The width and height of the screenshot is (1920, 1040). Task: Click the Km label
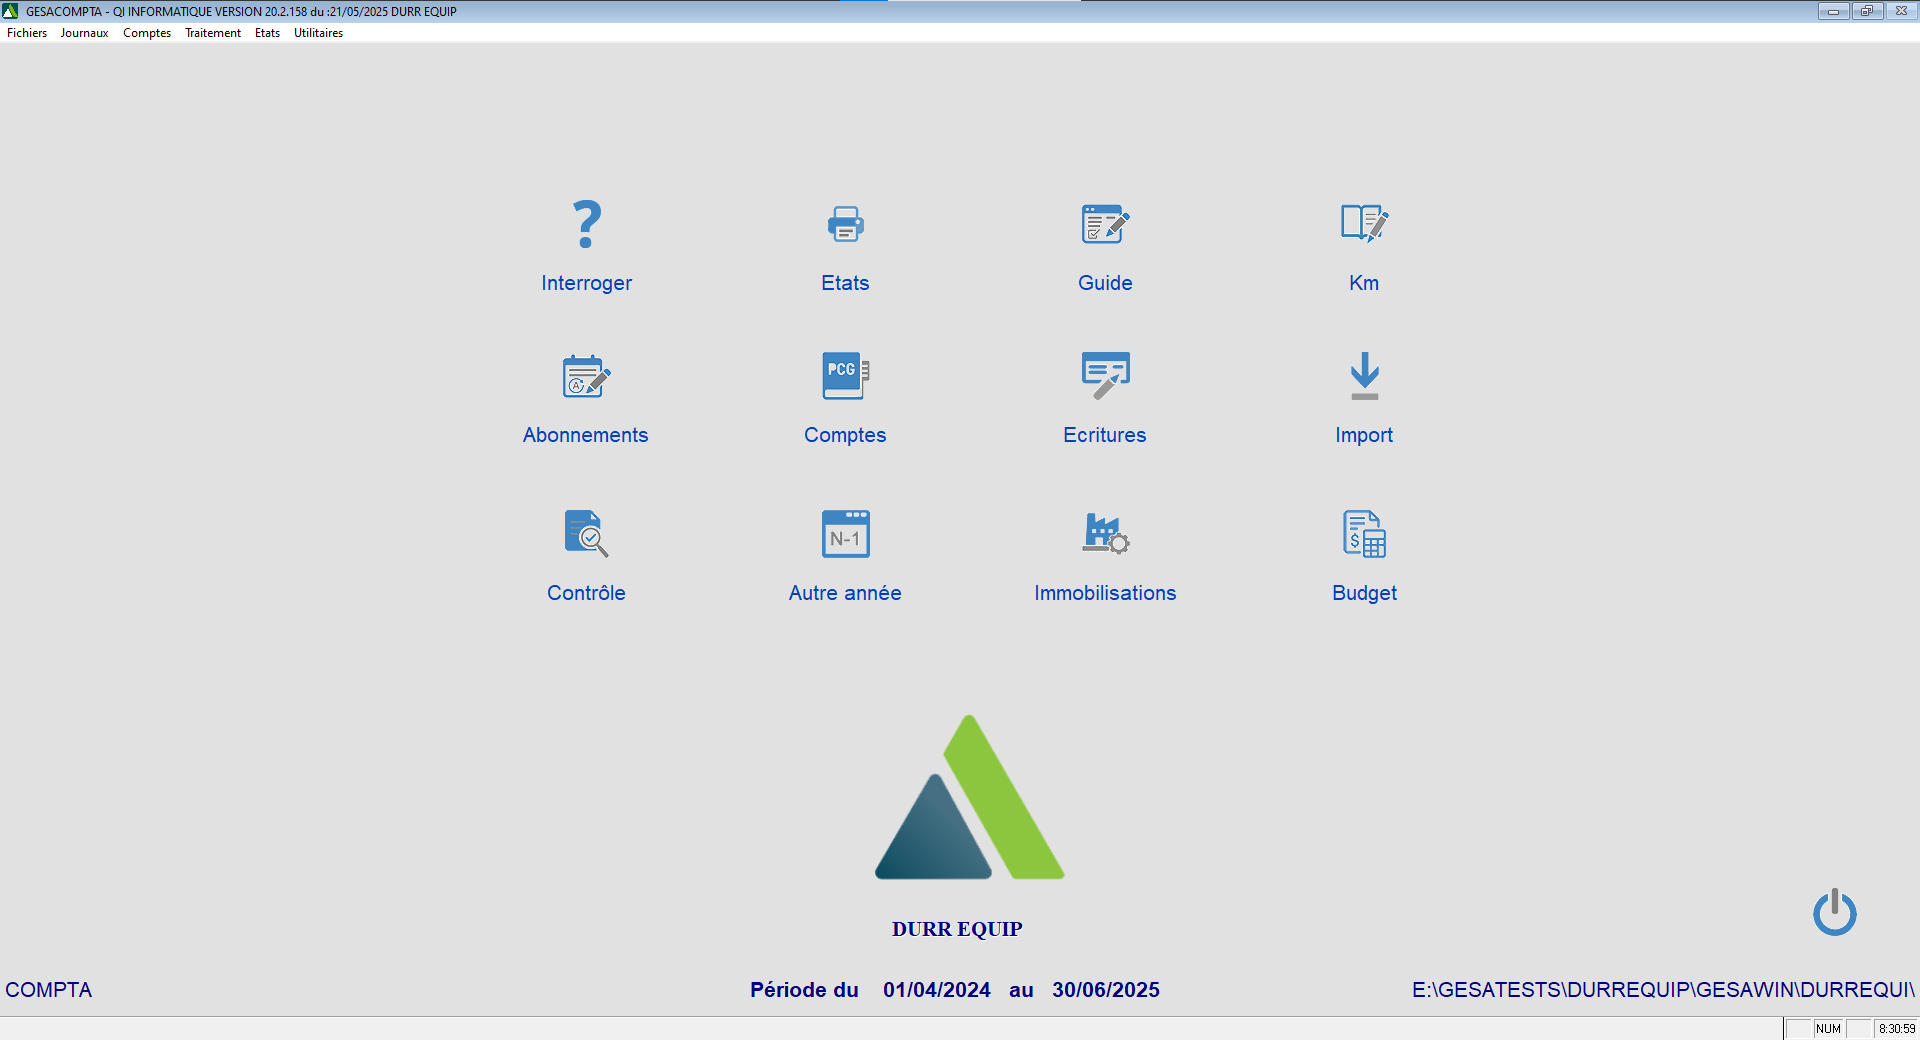(x=1364, y=283)
